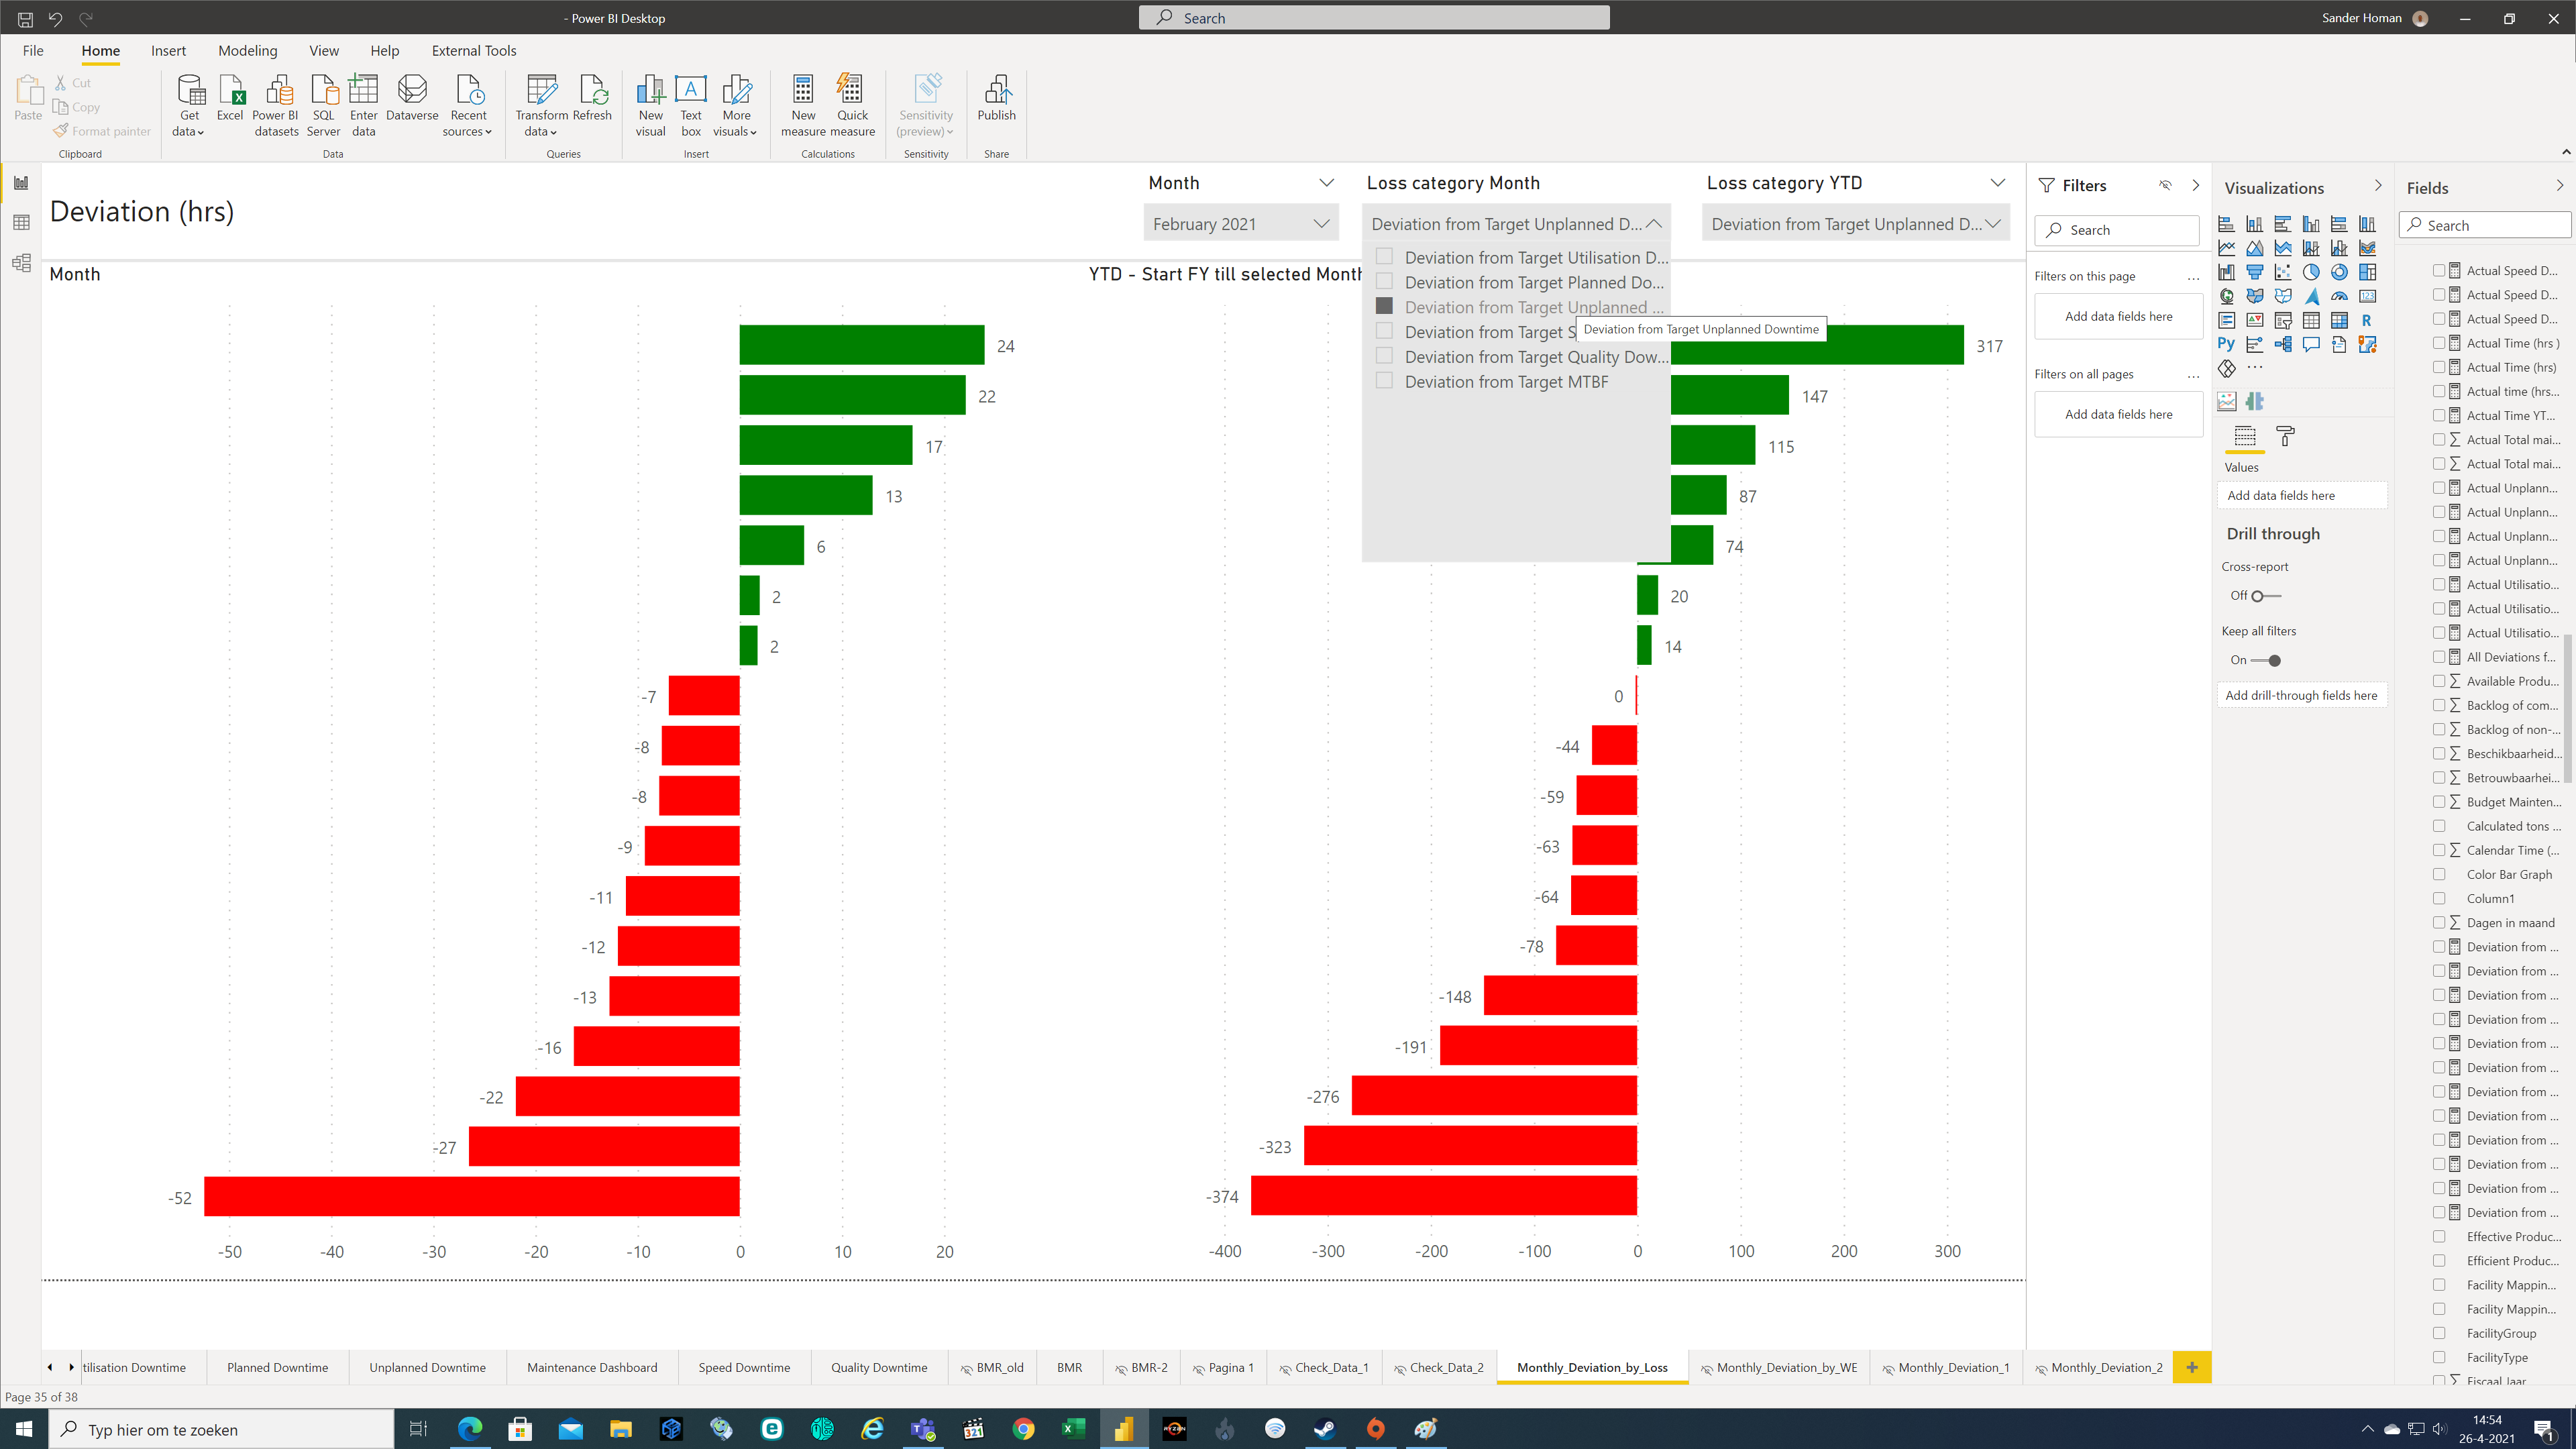The image size is (2576, 1449).
Task: Open the File menu
Action: point(33,51)
